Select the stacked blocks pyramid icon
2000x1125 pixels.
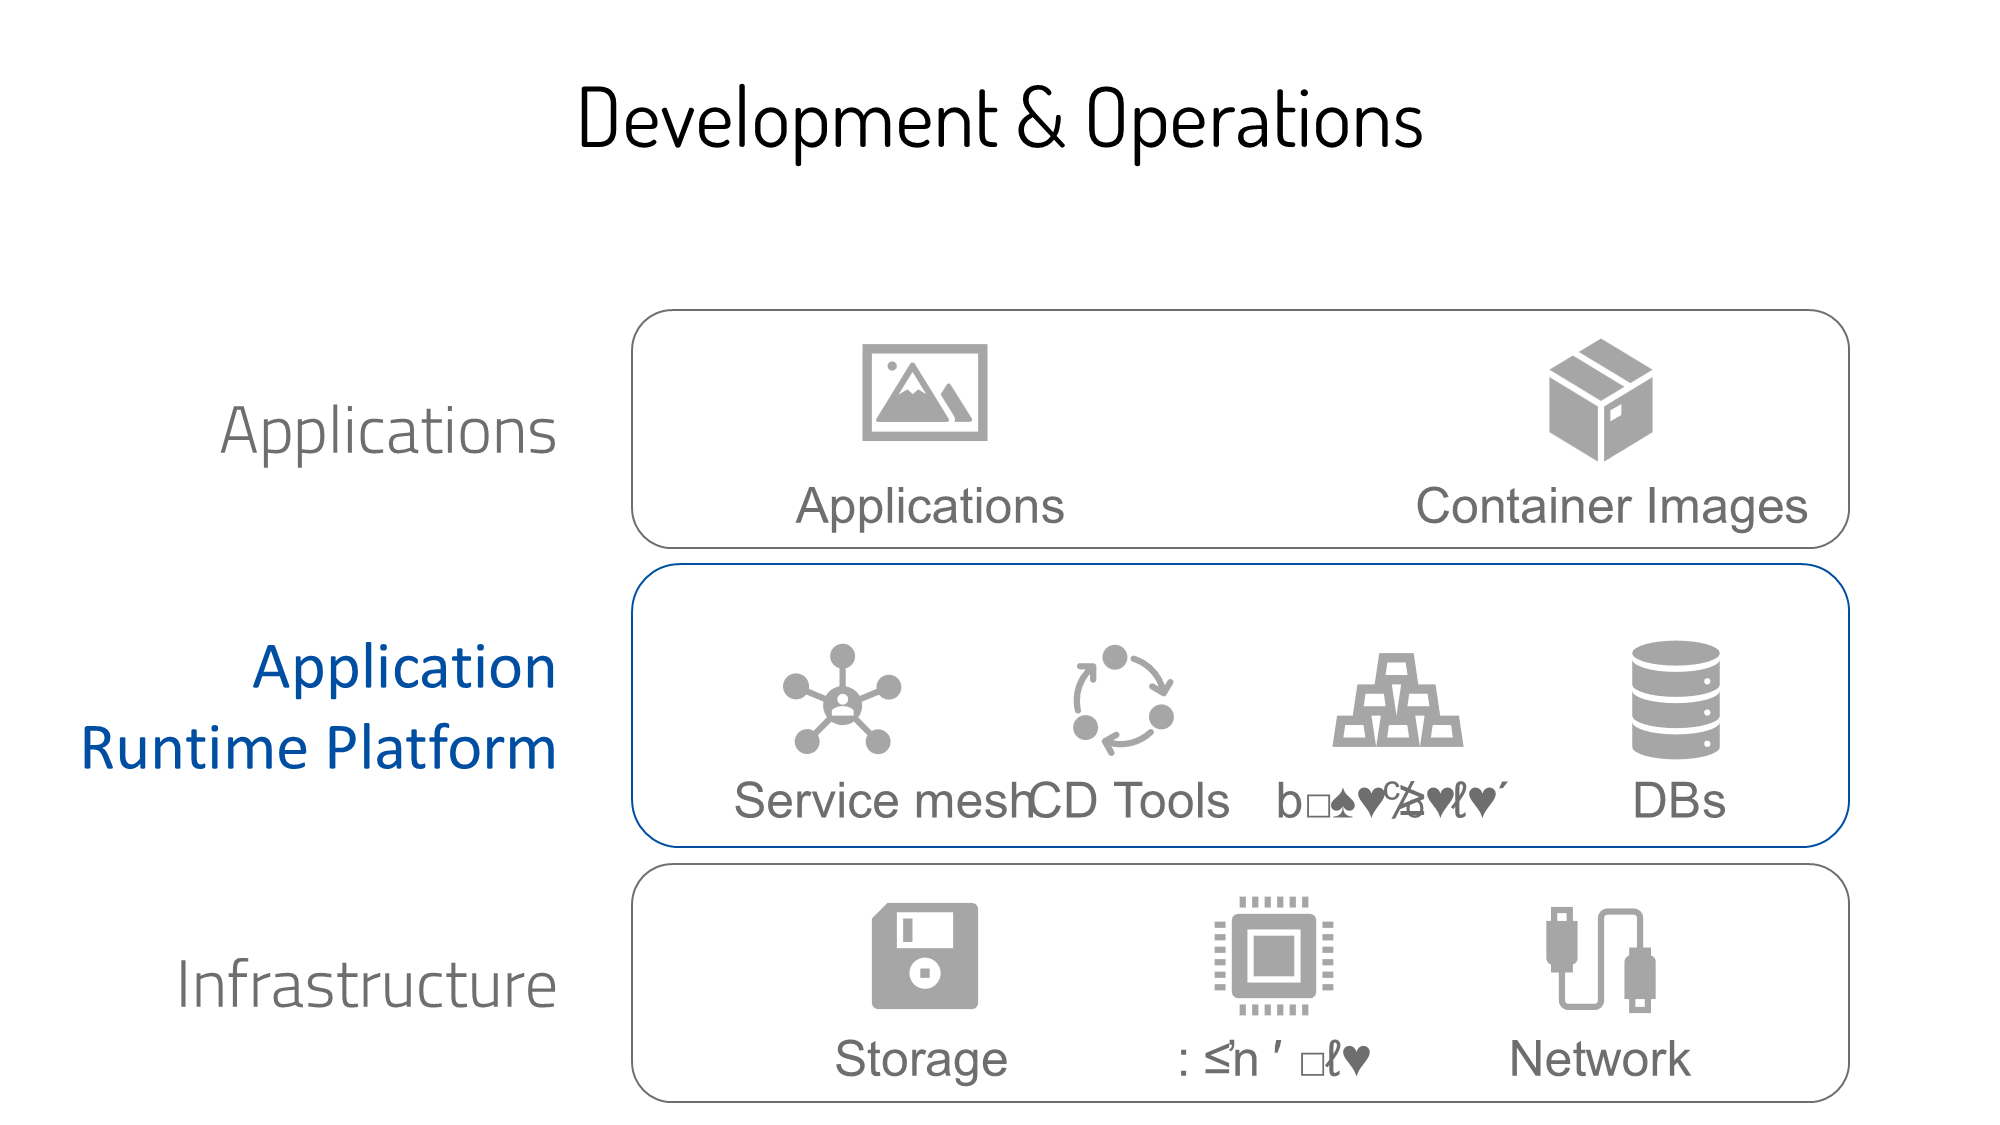click(1397, 702)
